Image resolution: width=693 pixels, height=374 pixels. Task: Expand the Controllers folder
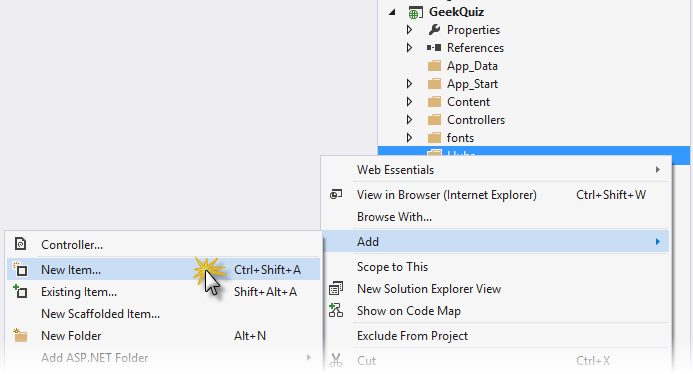pos(409,119)
